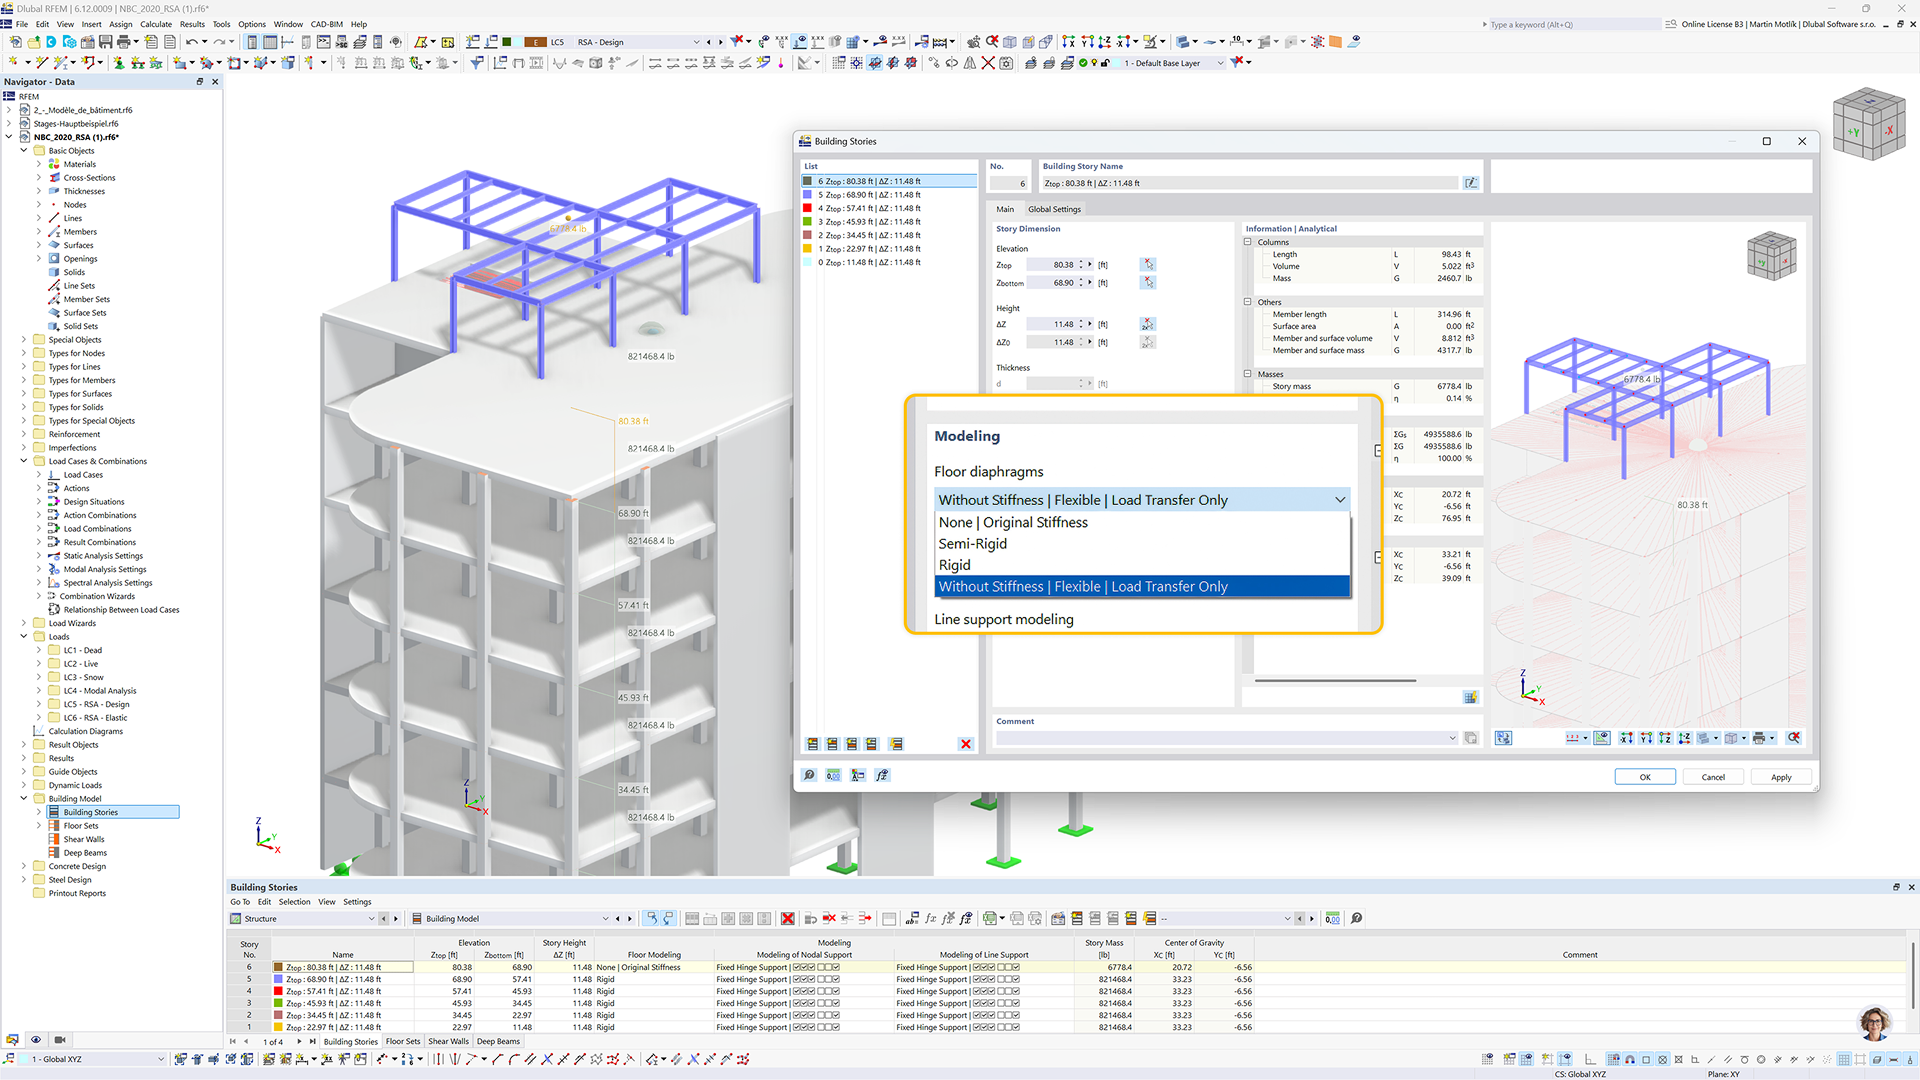Click the Apply button
The image size is (1920, 1080).
click(x=1780, y=777)
